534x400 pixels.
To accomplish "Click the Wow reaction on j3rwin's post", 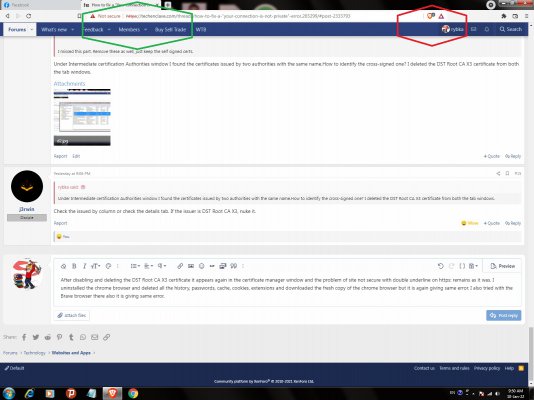I will pos(470,223).
